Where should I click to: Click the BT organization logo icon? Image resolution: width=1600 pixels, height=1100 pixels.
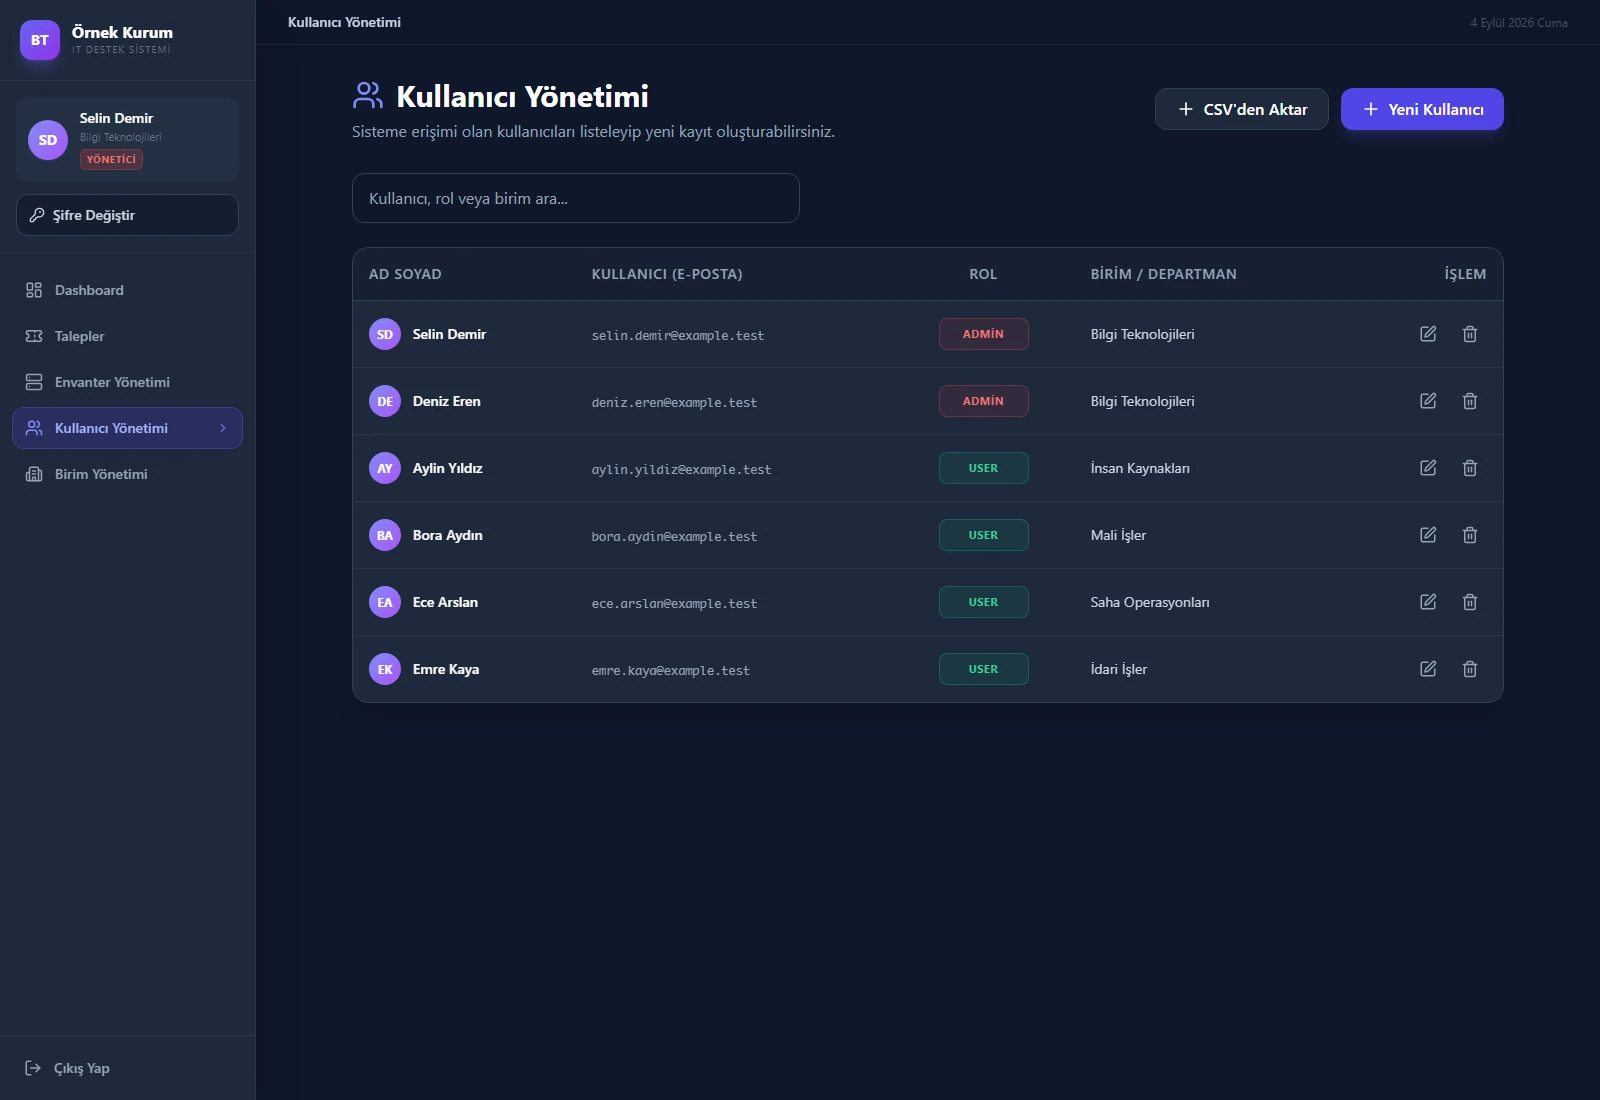click(x=40, y=40)
